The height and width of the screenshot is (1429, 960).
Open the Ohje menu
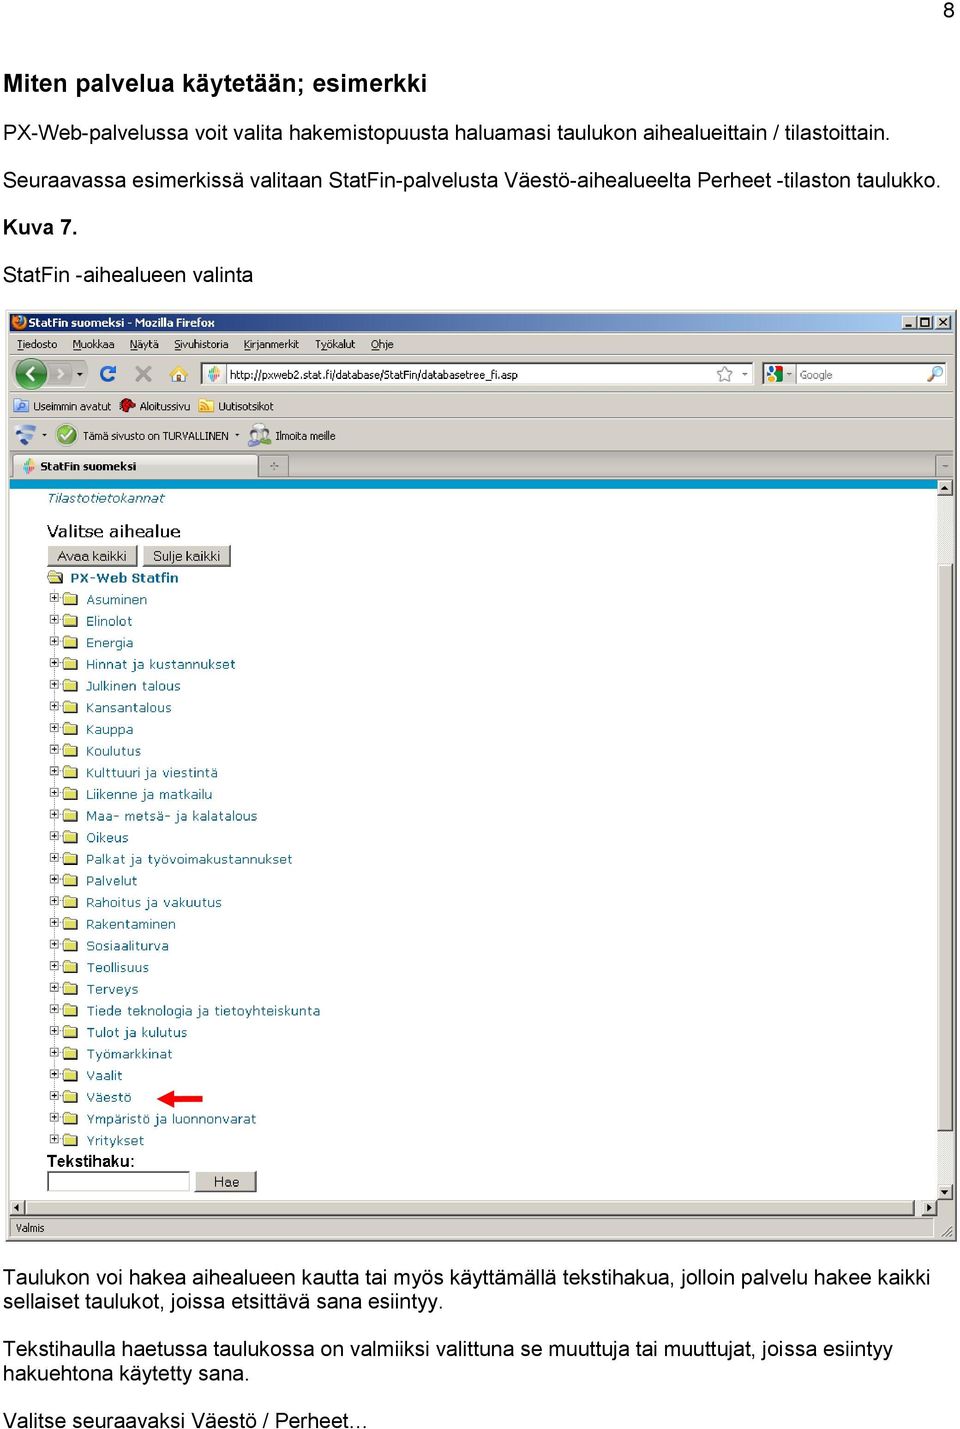pyautogui.click(x=382, y=344)
